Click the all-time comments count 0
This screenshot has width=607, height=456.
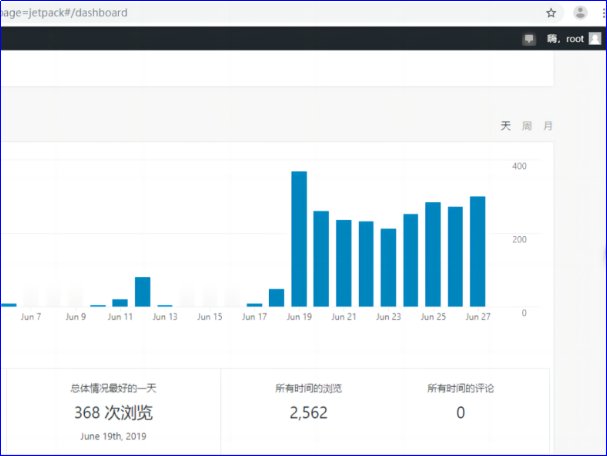pos(460,413)
